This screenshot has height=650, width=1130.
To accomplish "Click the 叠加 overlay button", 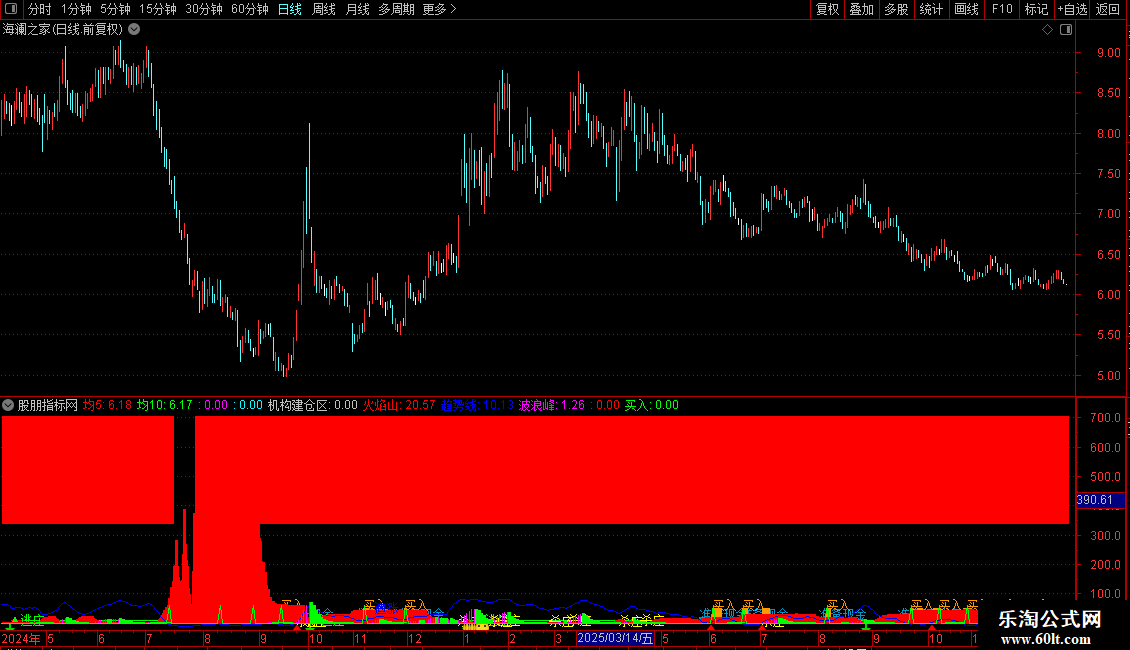I will [861, 9].
